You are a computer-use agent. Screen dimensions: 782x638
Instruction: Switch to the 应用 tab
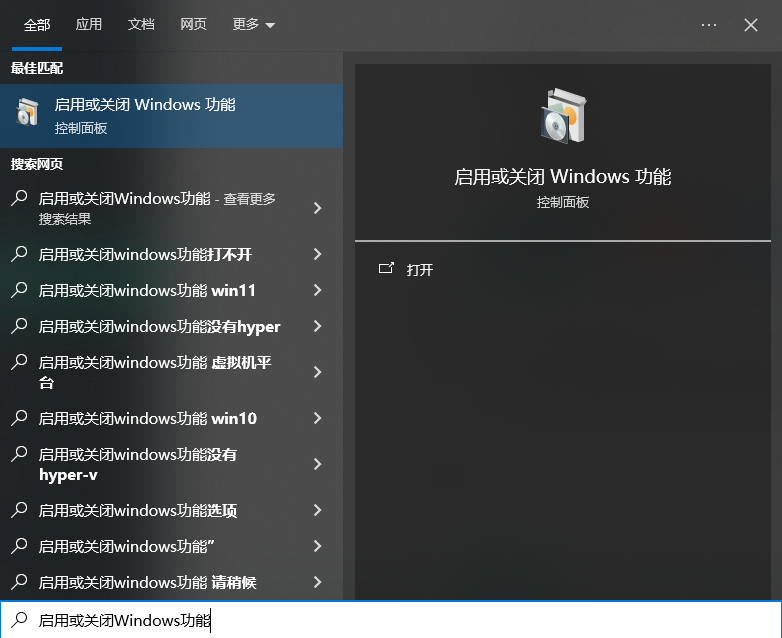[x=89, y=25]
